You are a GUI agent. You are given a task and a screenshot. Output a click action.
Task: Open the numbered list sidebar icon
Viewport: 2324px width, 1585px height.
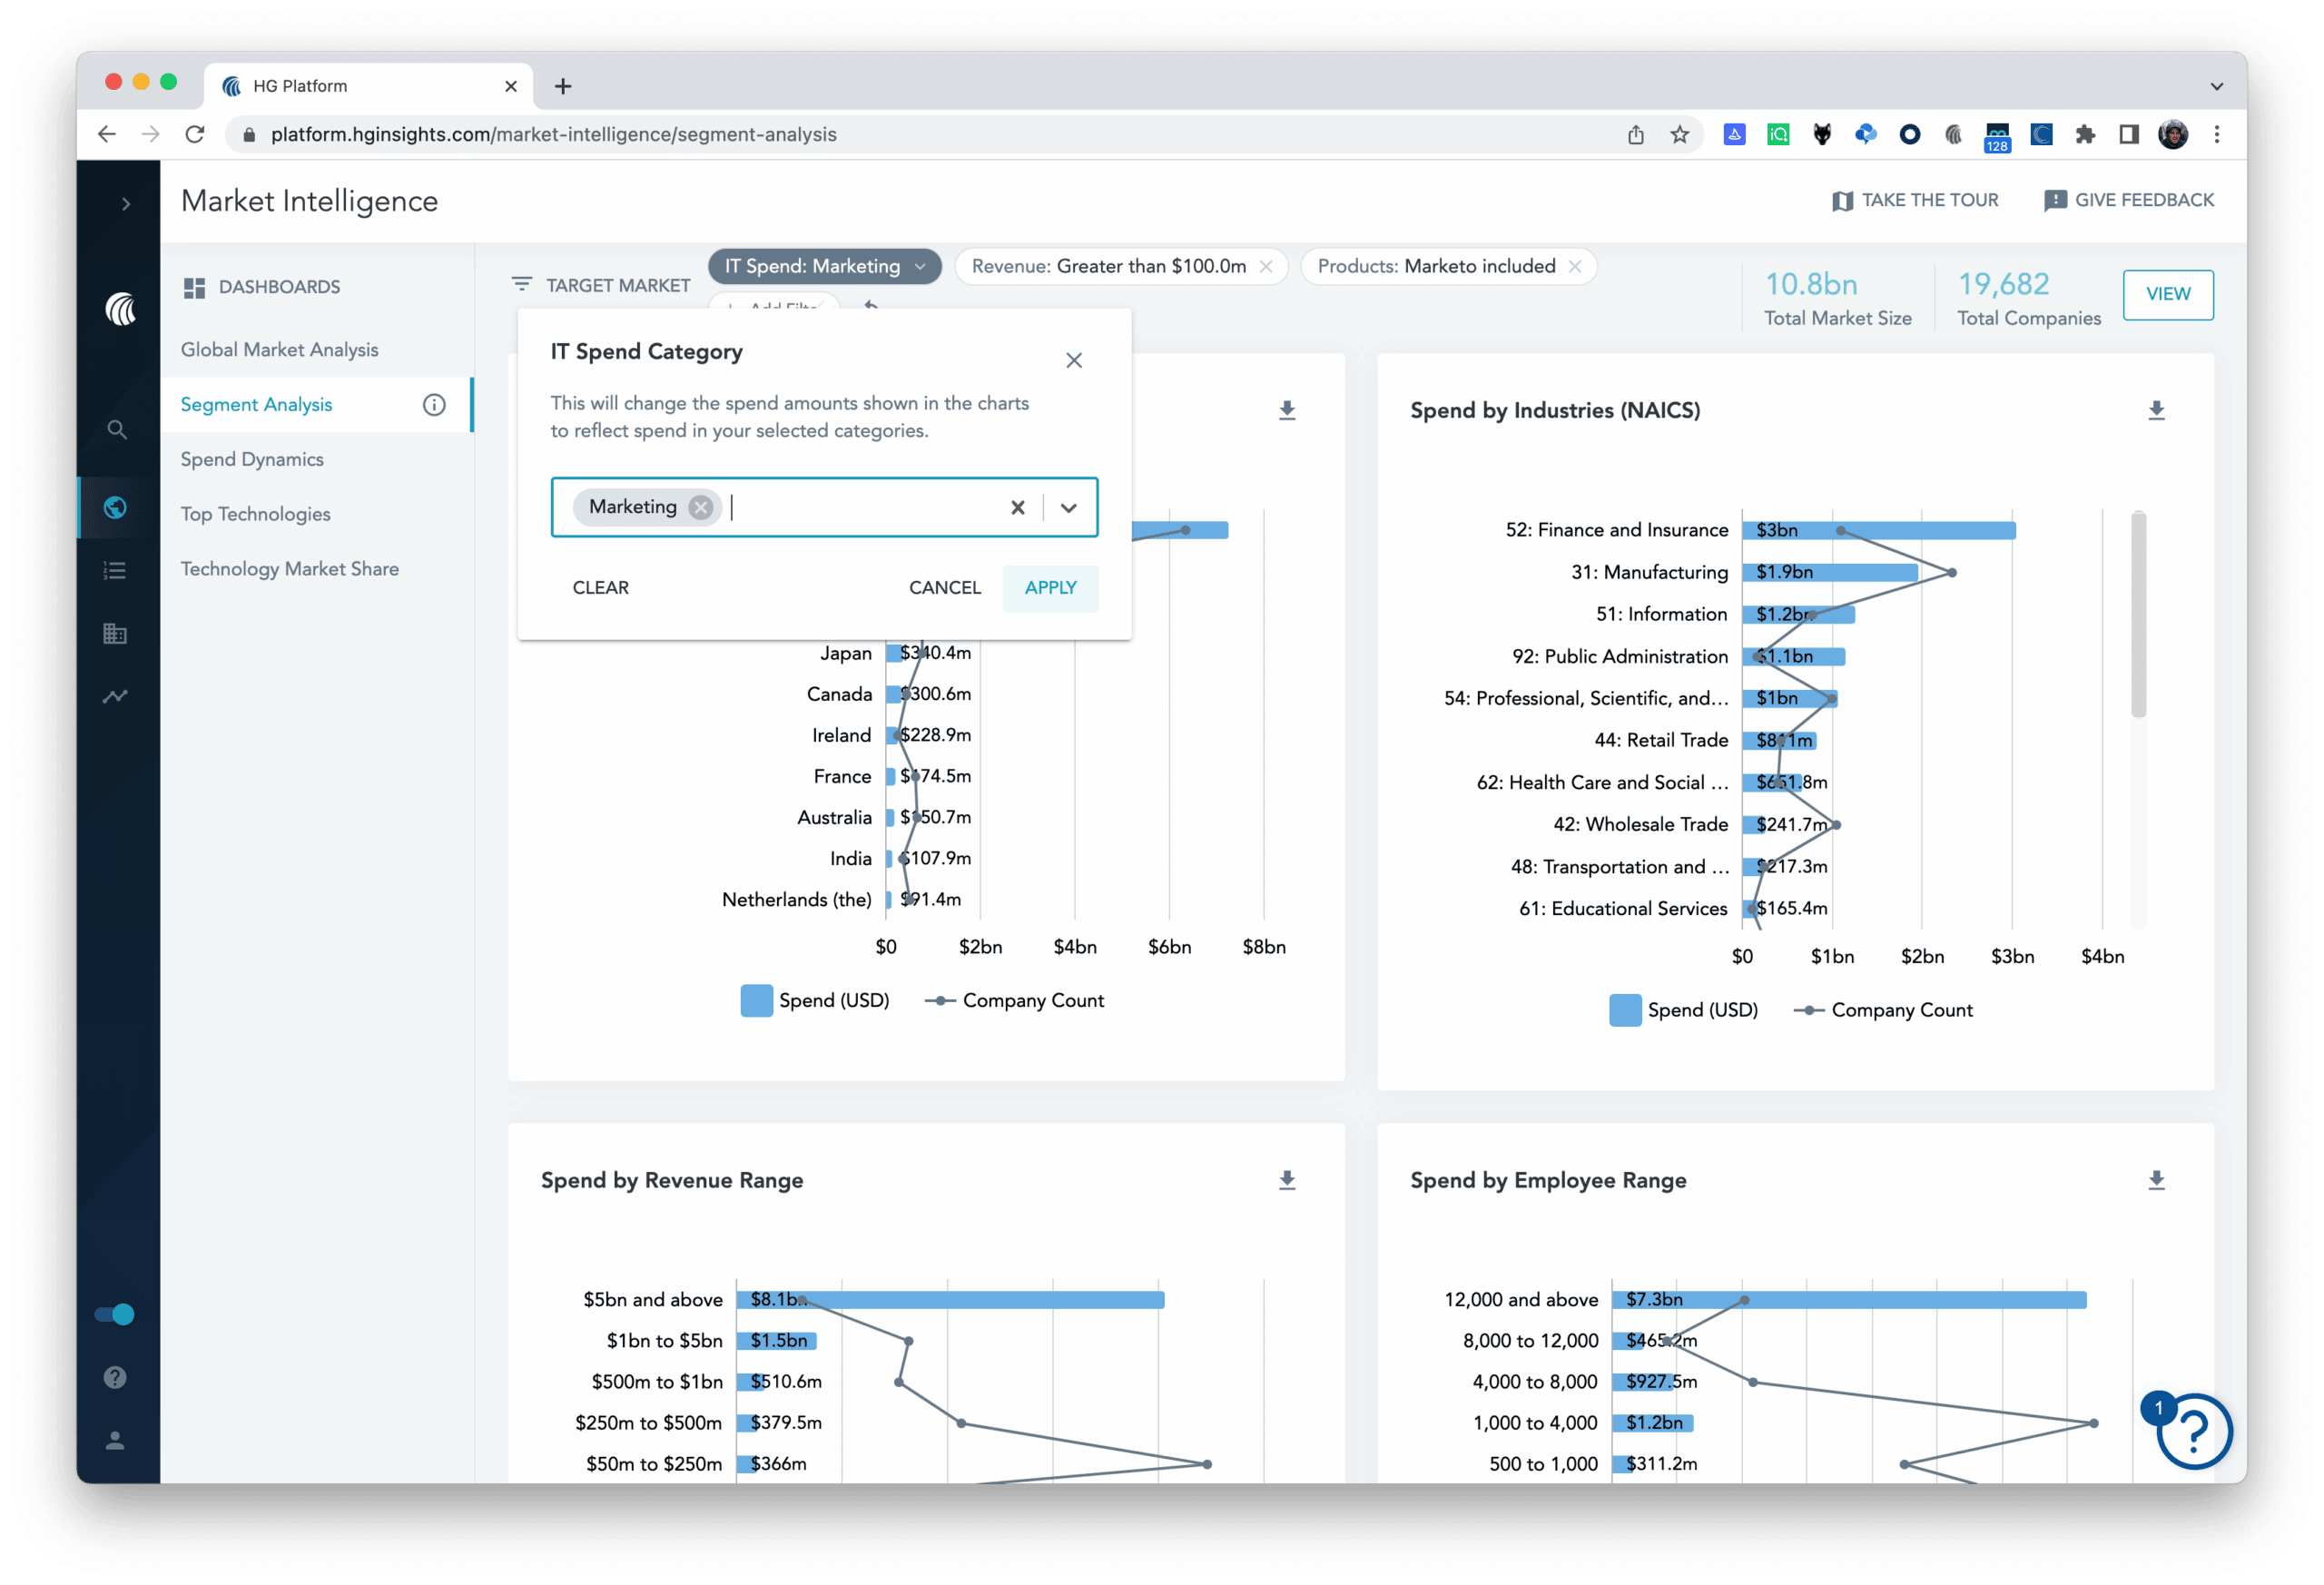tap(116, 570)
